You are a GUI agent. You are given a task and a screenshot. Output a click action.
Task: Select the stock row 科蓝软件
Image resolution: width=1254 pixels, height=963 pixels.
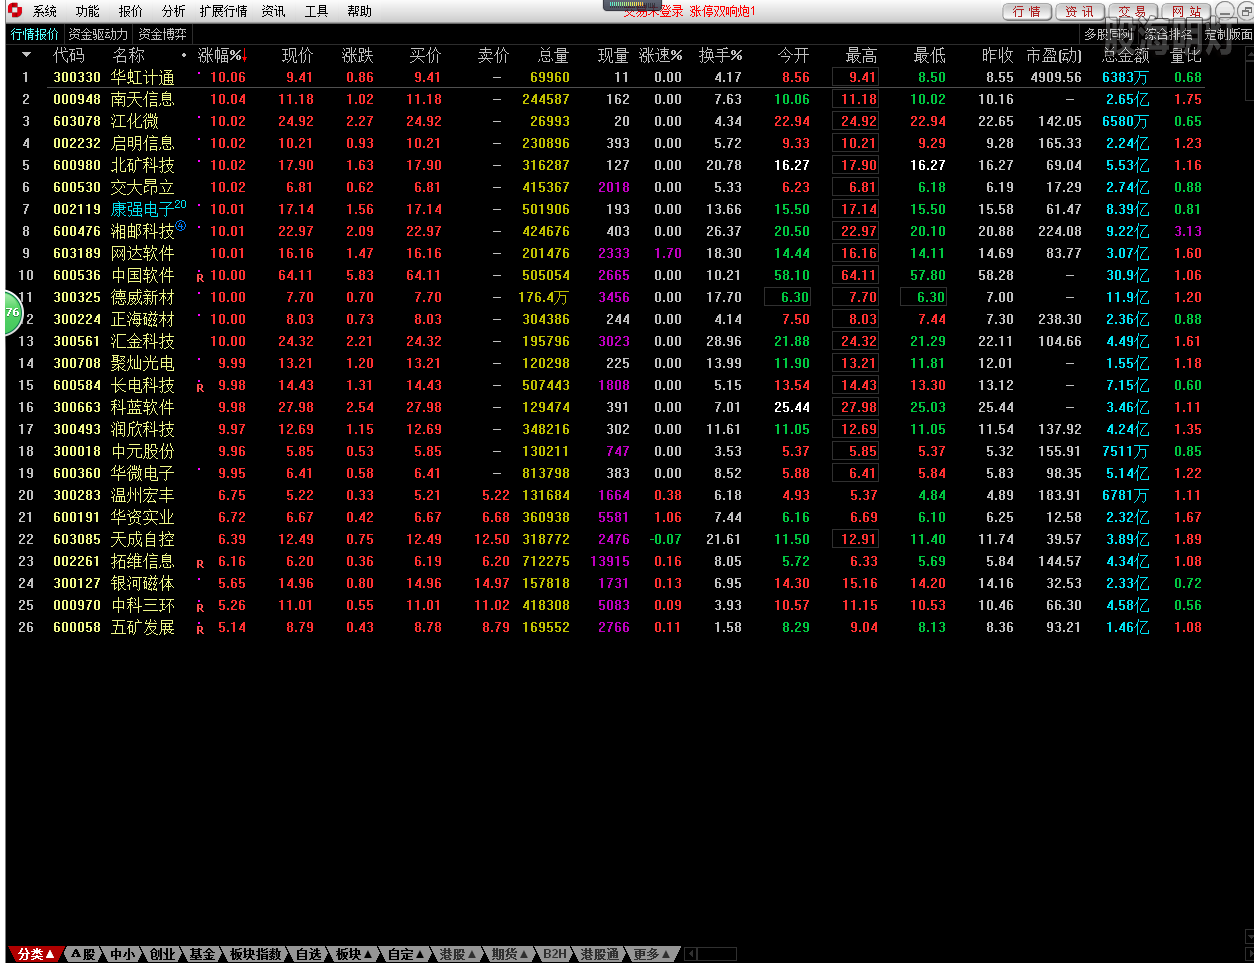(606, 407)
